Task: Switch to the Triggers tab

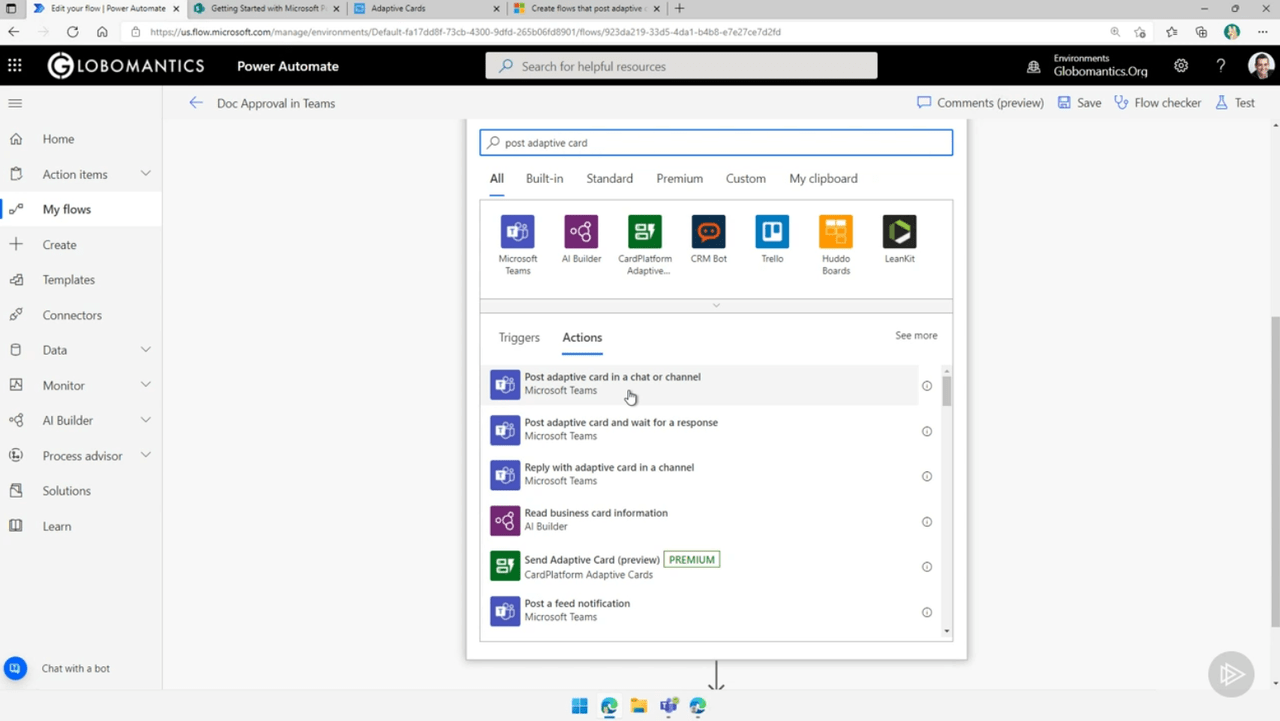Action: [519, 338]
